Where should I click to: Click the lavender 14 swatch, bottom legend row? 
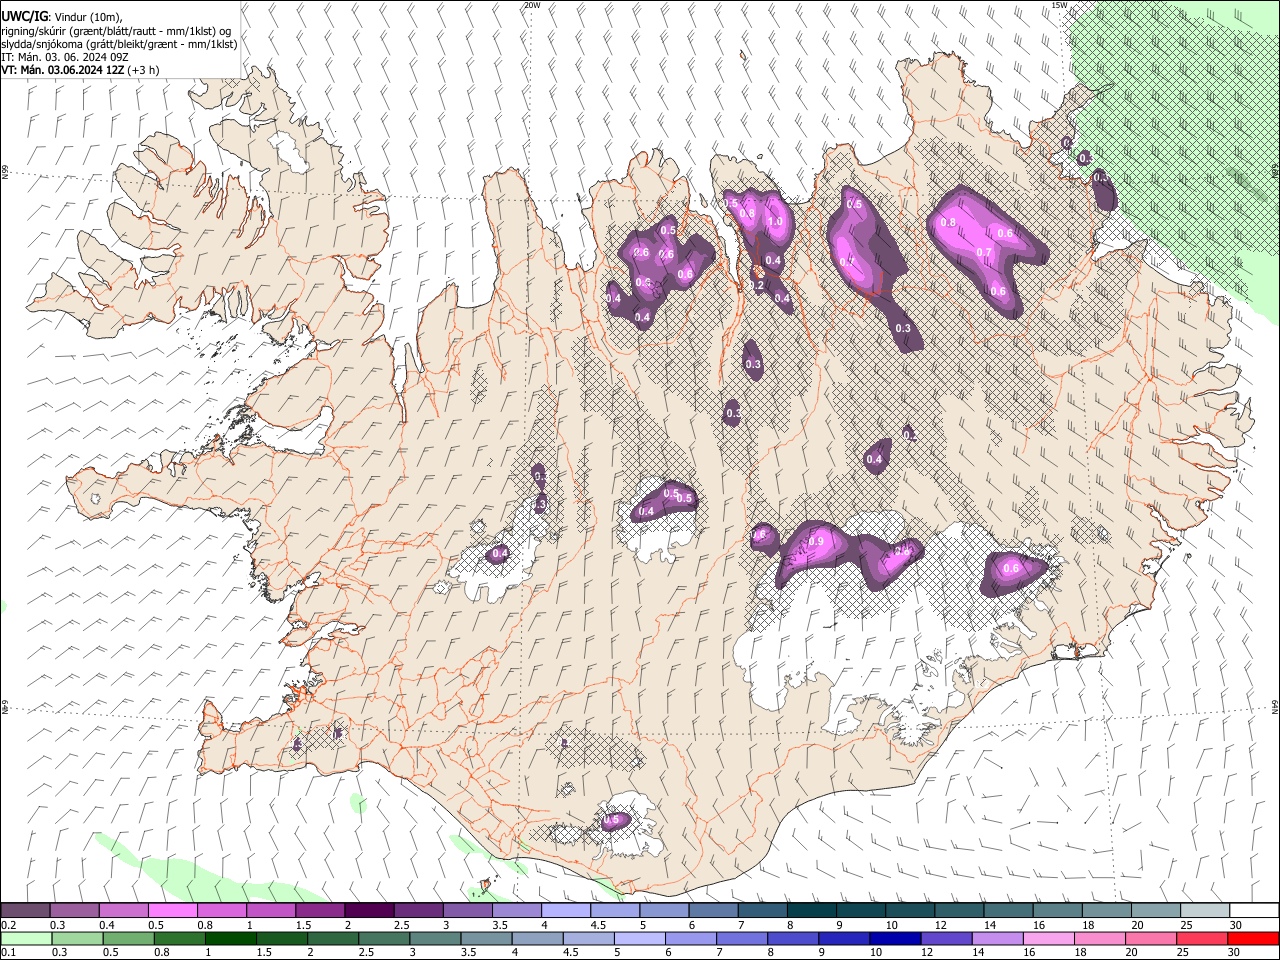click(x=998, y=939)
